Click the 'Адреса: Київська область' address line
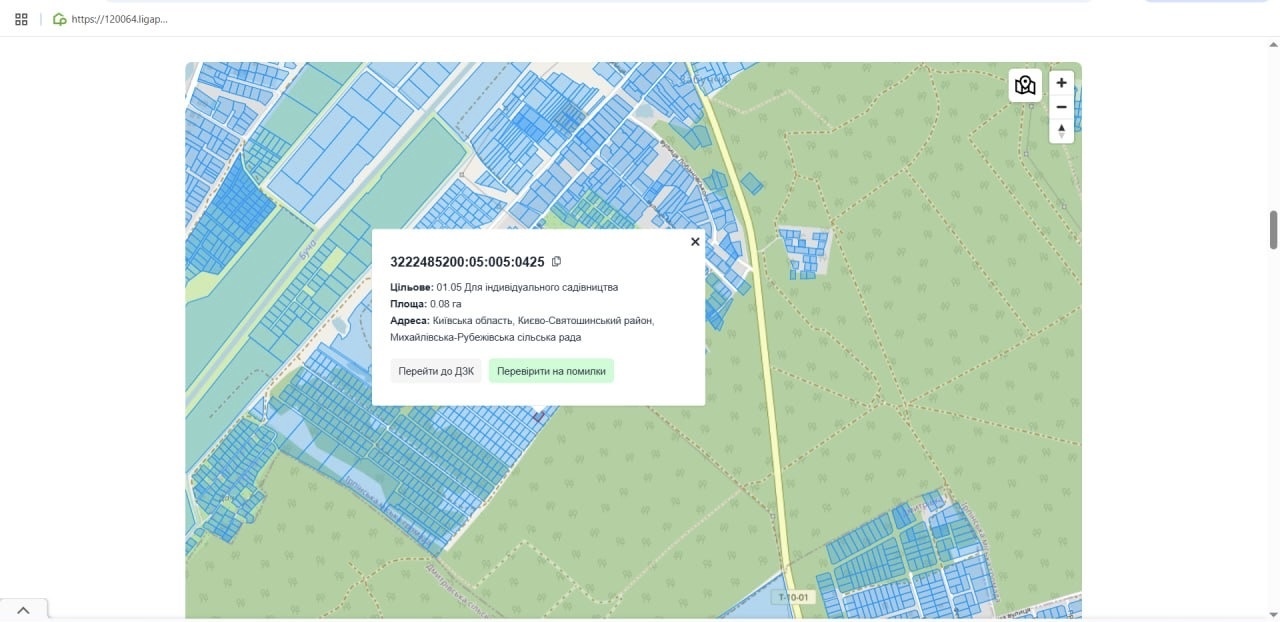 pyautogui.click(x=521, y=321)
